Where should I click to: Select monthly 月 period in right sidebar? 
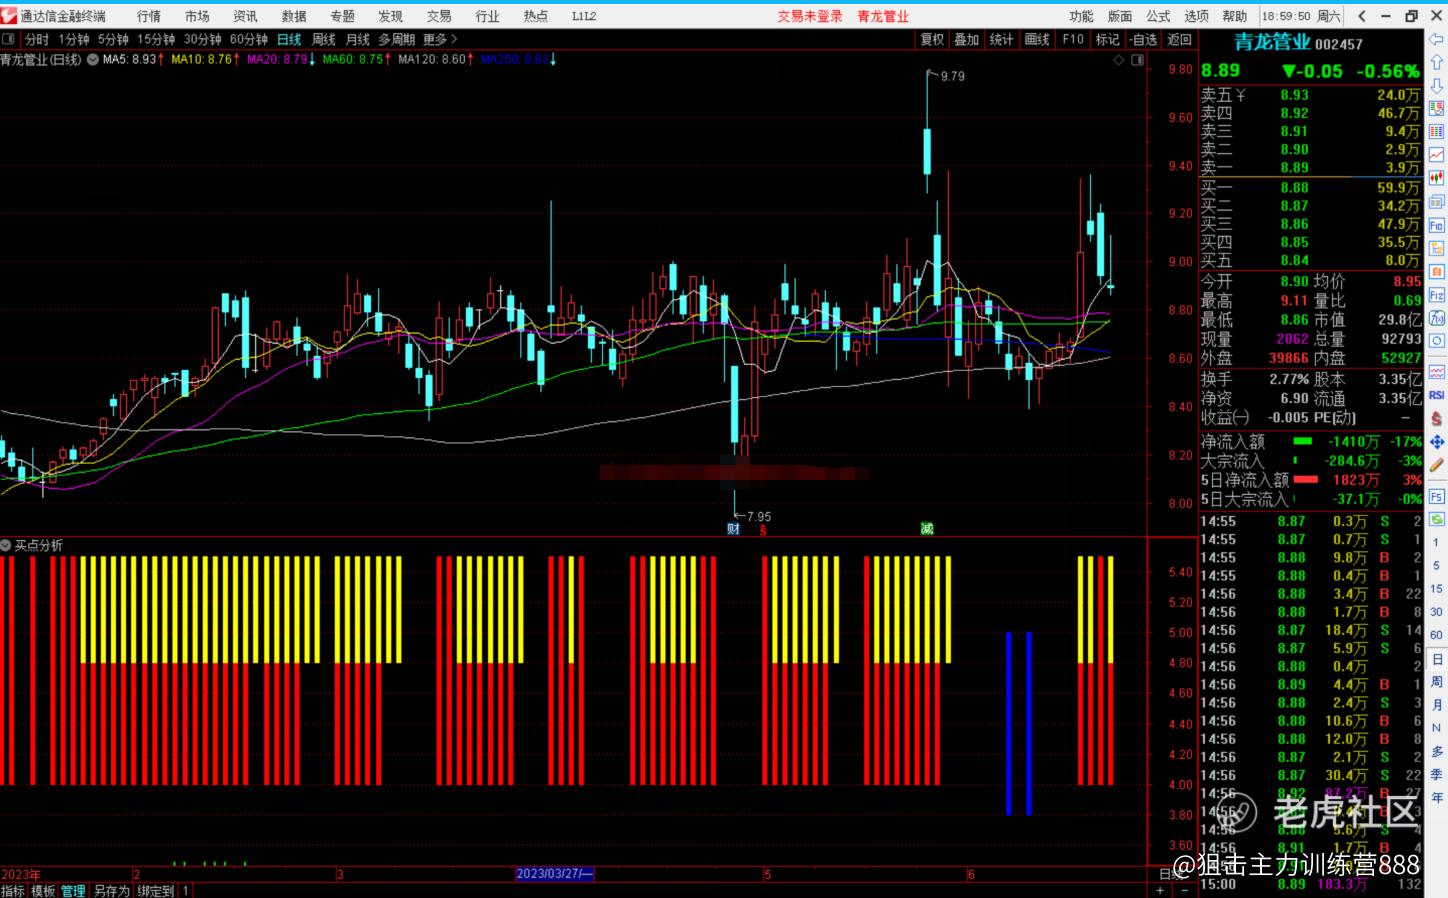coord(1436,705)
